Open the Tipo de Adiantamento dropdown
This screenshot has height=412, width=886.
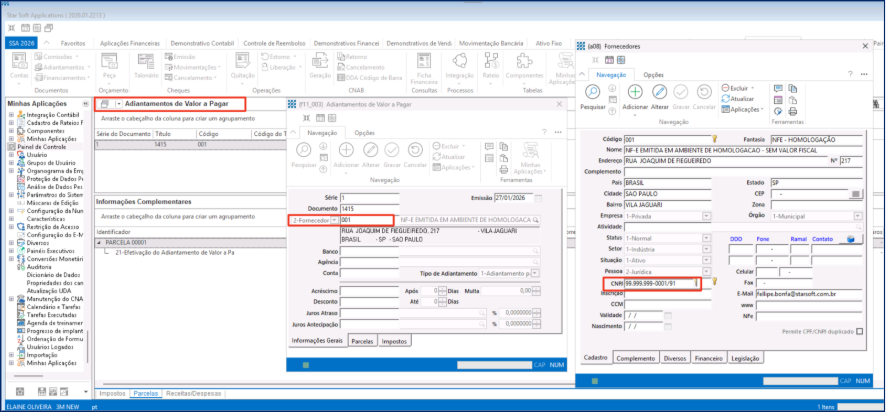pyautogui.click(x=537, y=272)
